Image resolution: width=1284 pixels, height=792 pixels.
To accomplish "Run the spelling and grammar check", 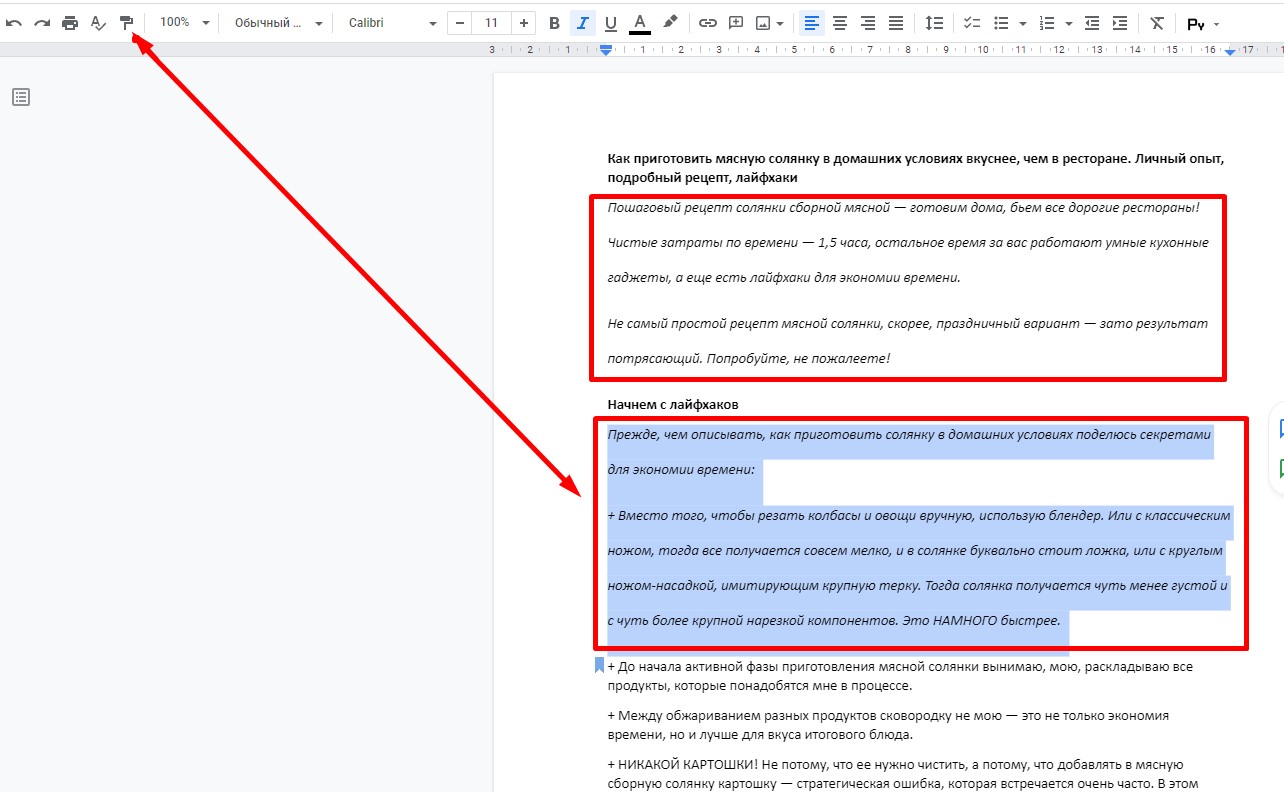I will coord(98,23).
